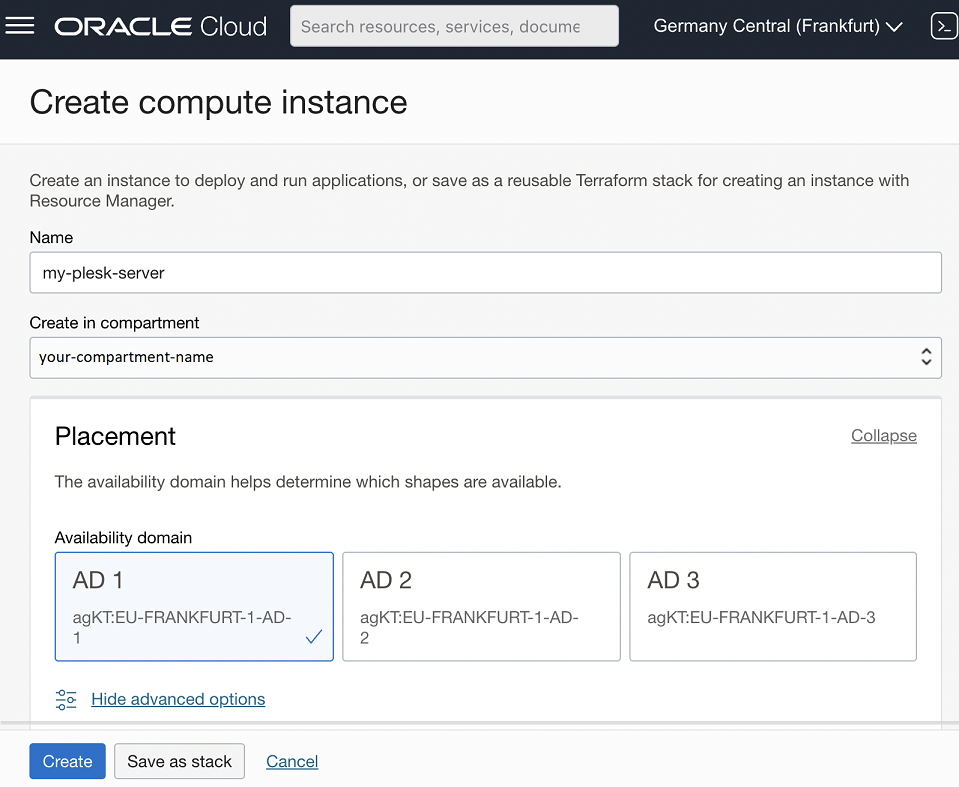This screenshot has width=959, height=787.
Task: Click the search resources field
Action: [453, 26]
